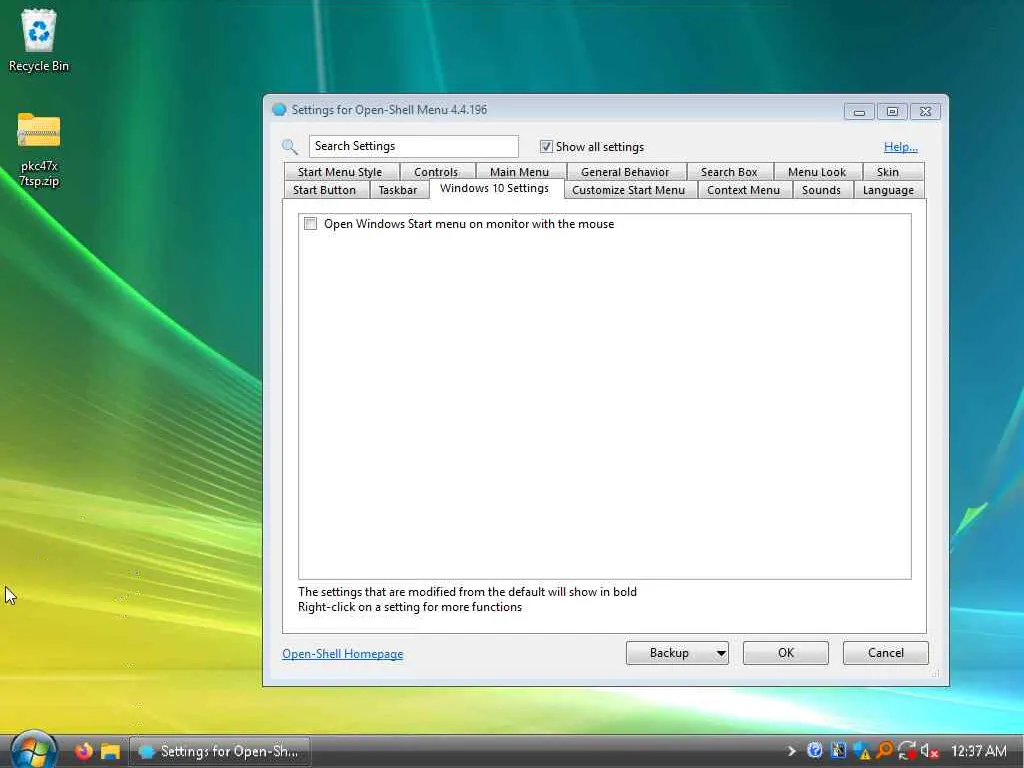The width and height of the screenshot is (1024, 768).
Task: Click the 12:37 AM taskbar clock
Action: [x=978, y=751]
